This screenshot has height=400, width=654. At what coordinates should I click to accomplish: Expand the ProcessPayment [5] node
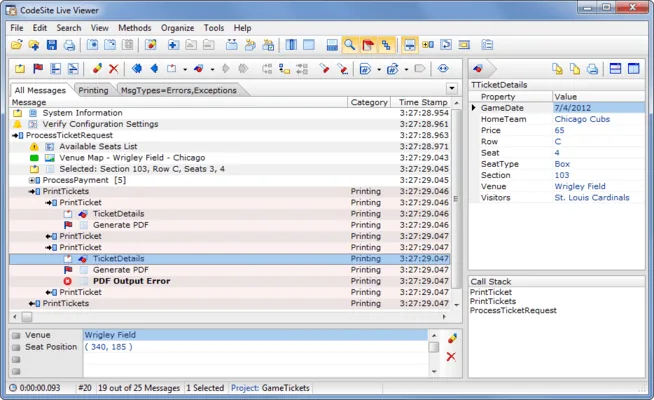(x=31, y=180)
